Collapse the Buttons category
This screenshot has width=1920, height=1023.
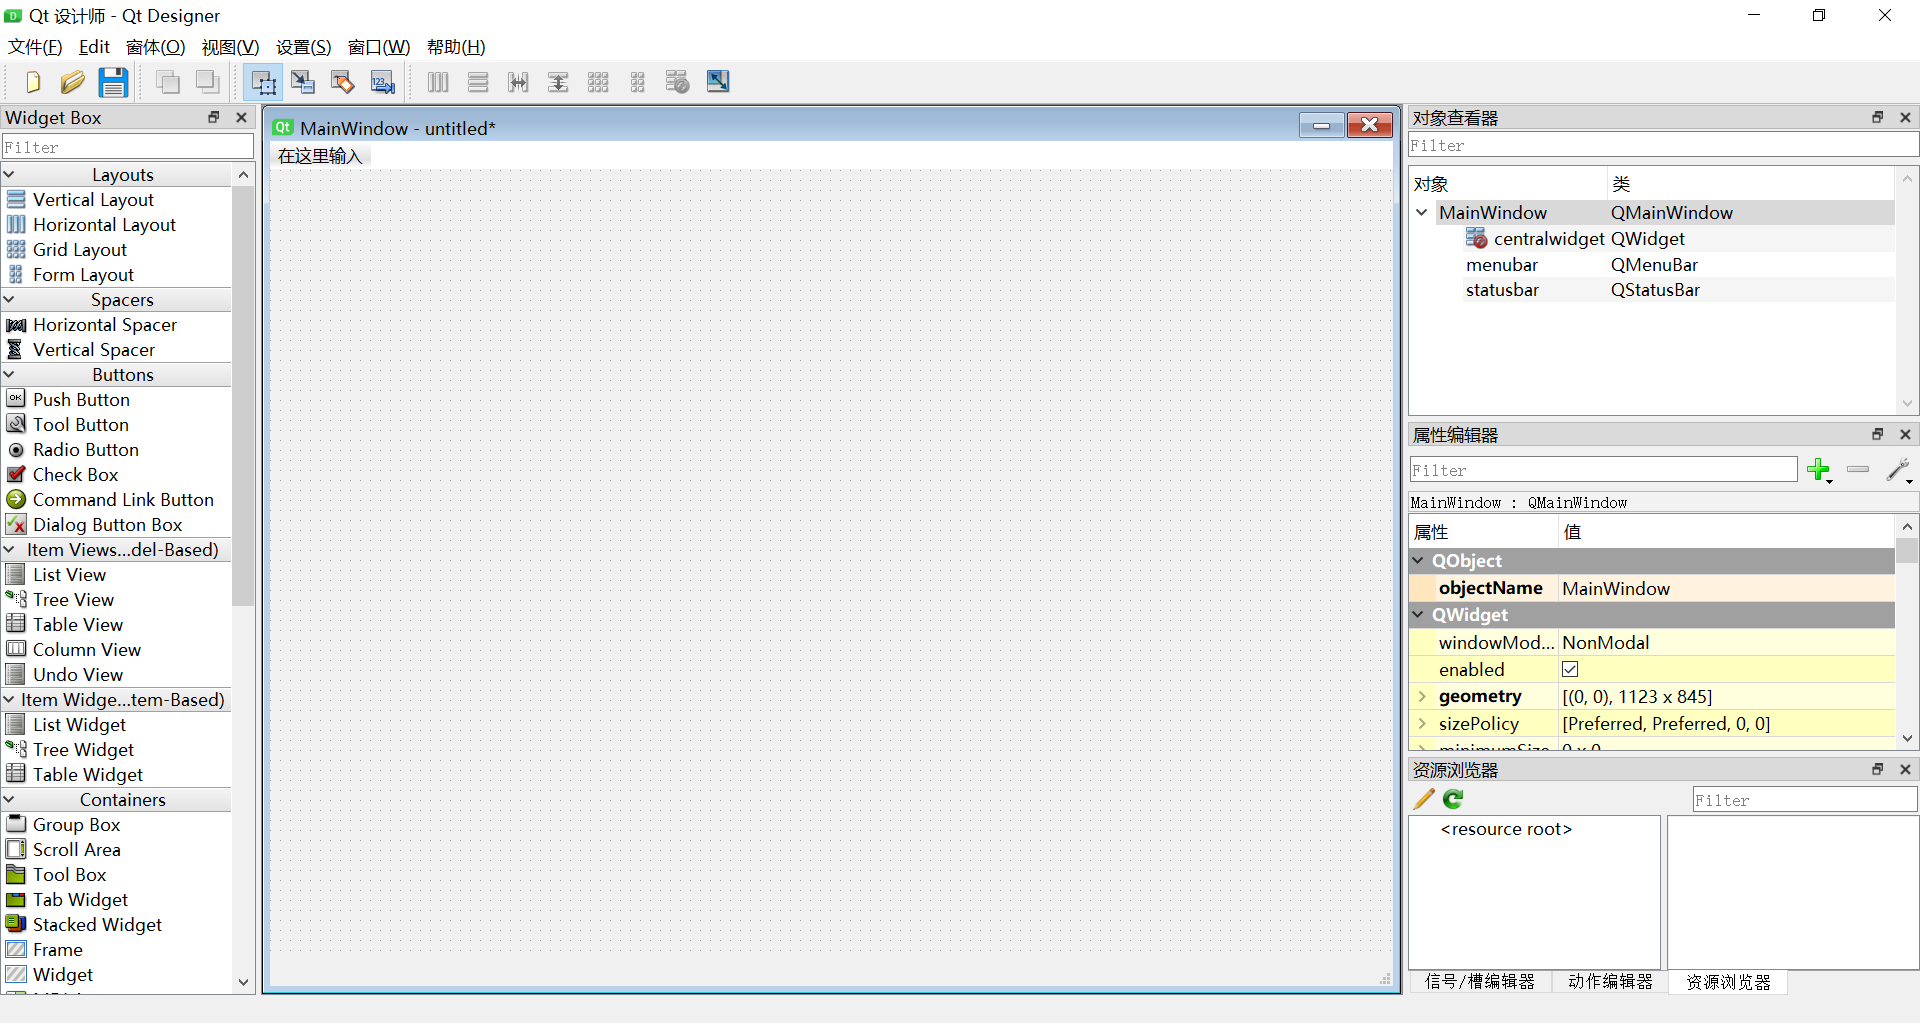(x=9, y=374)
